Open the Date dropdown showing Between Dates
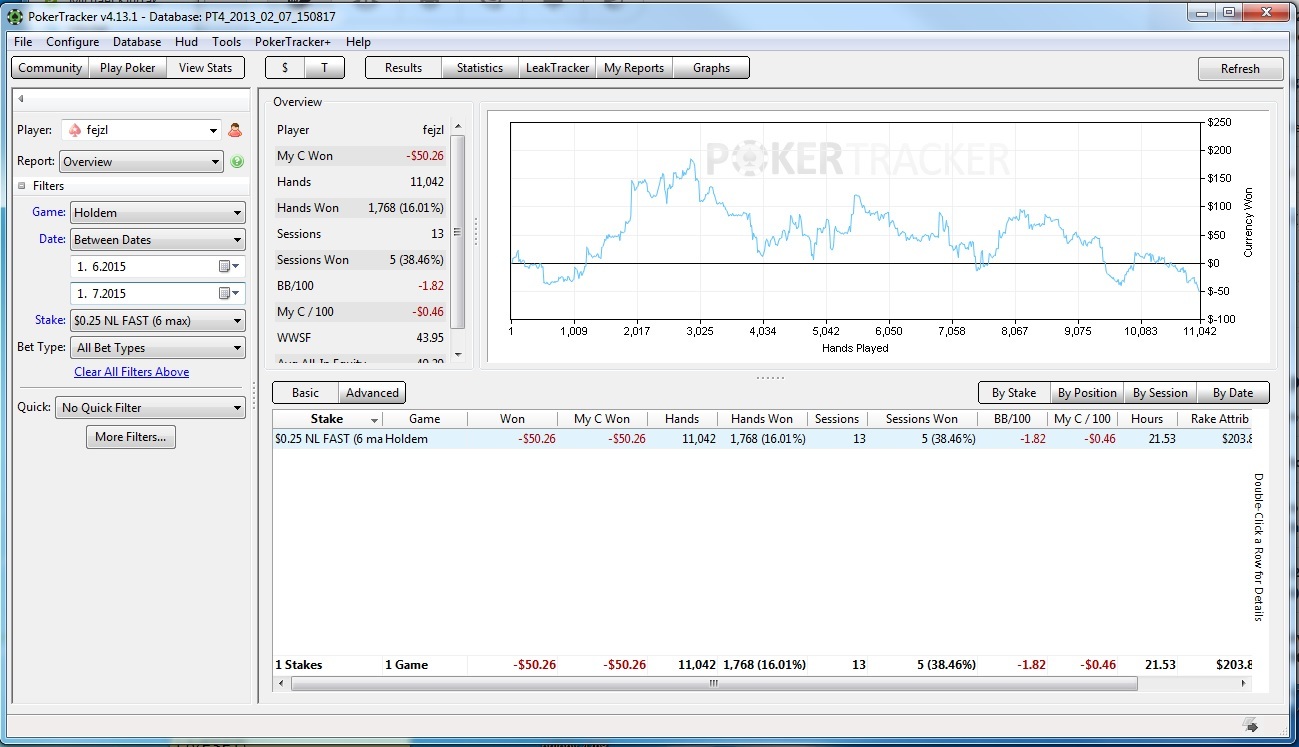Viewport: 1299px width, 747px height. 158,240
